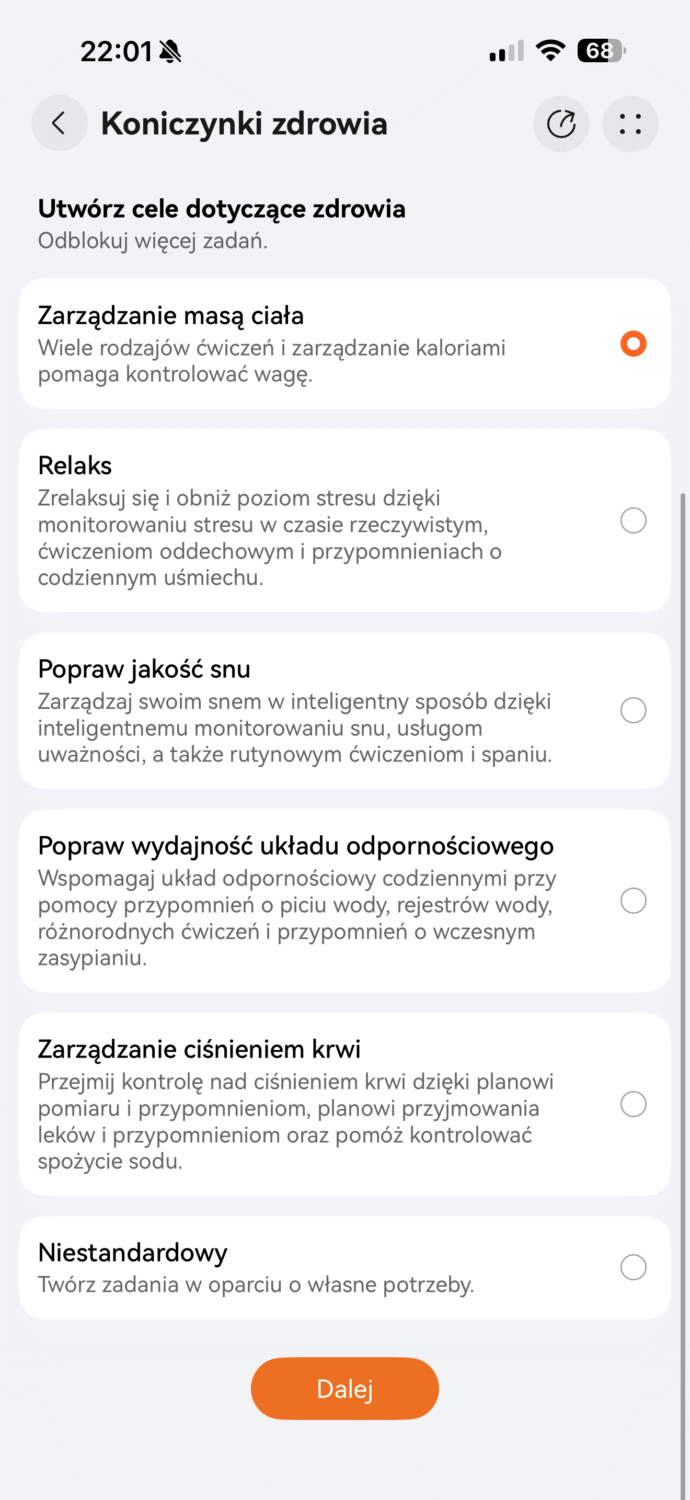Tap the Popraw jakość snu description text
The height and width of the screenshot is (1500, 690).
(x=295, y=728)
